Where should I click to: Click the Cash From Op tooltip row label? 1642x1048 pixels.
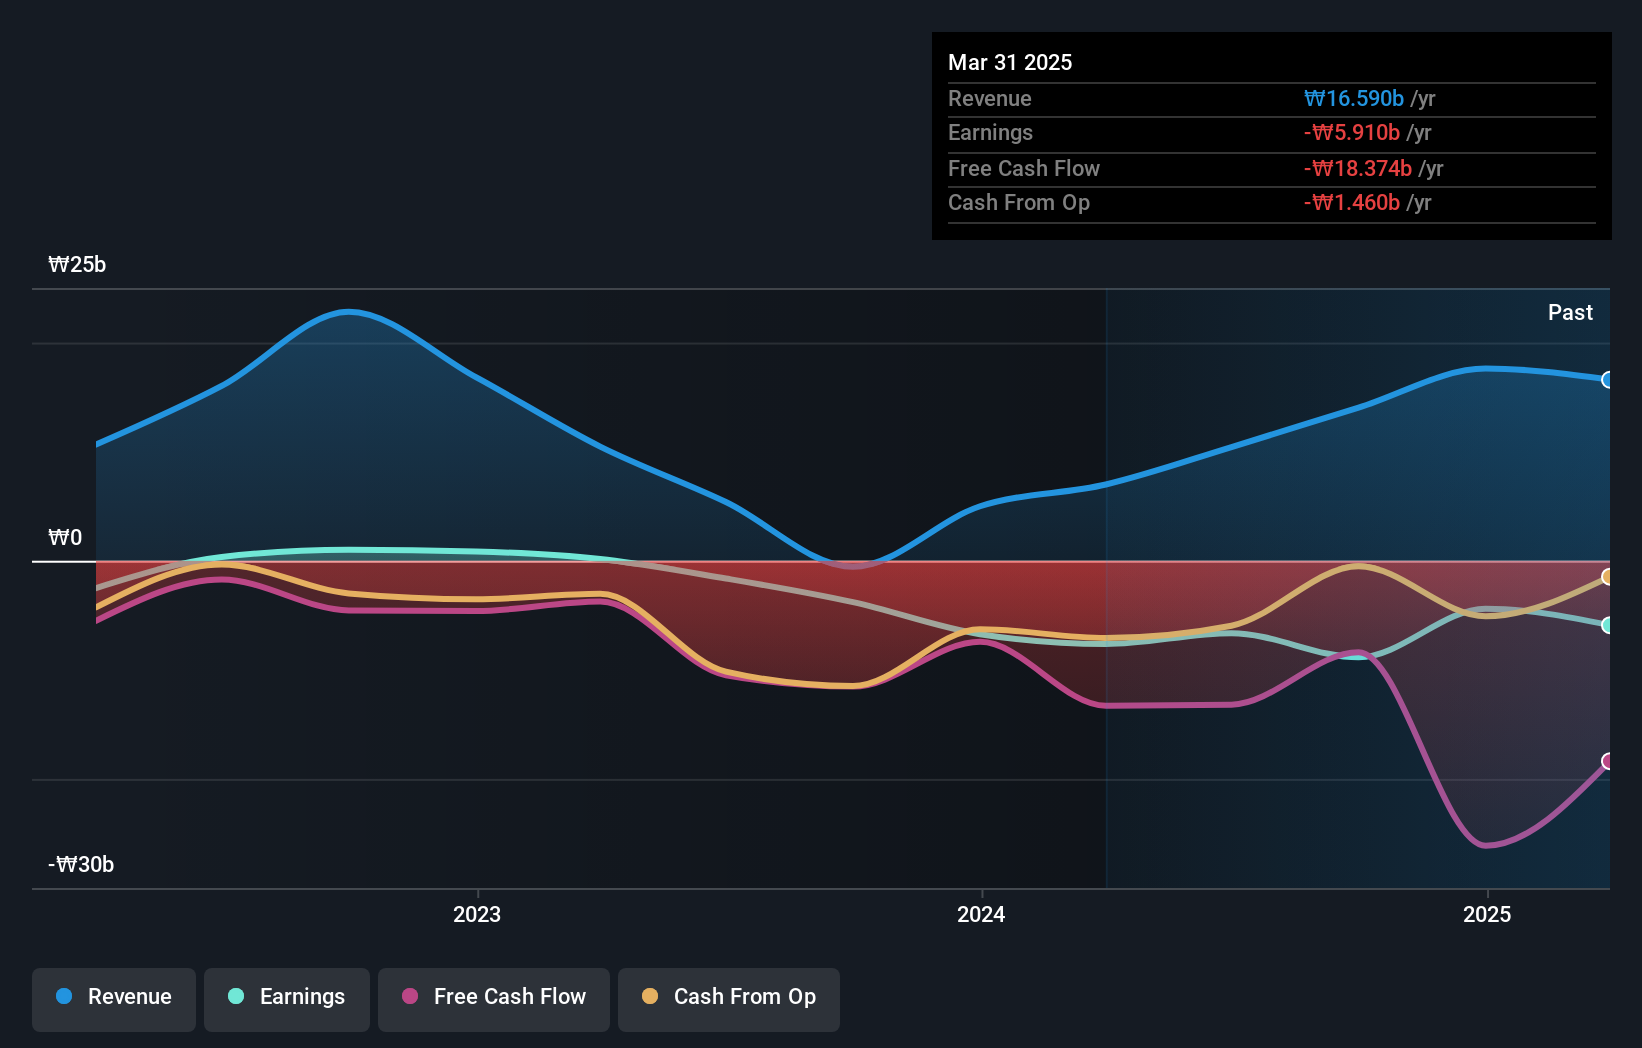coord(1019,202)
